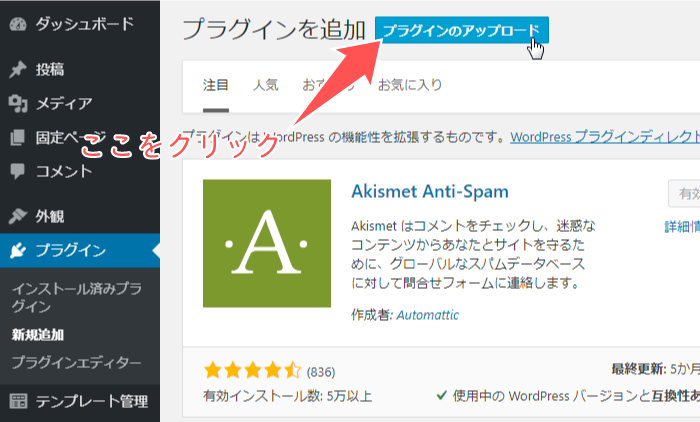700x422 pixels.
Task: Open Automattic author link
Action: coord(428,315)
